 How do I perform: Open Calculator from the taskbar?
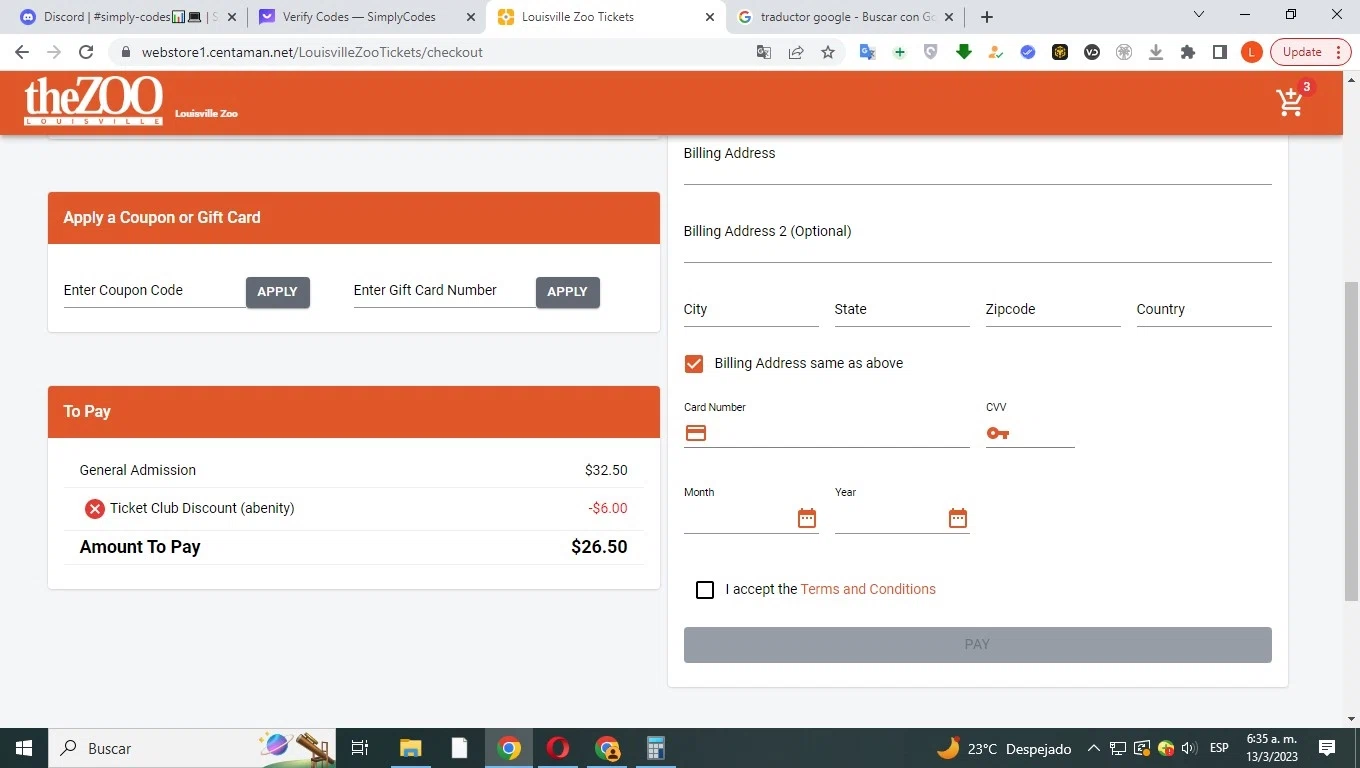pos(656,748)
